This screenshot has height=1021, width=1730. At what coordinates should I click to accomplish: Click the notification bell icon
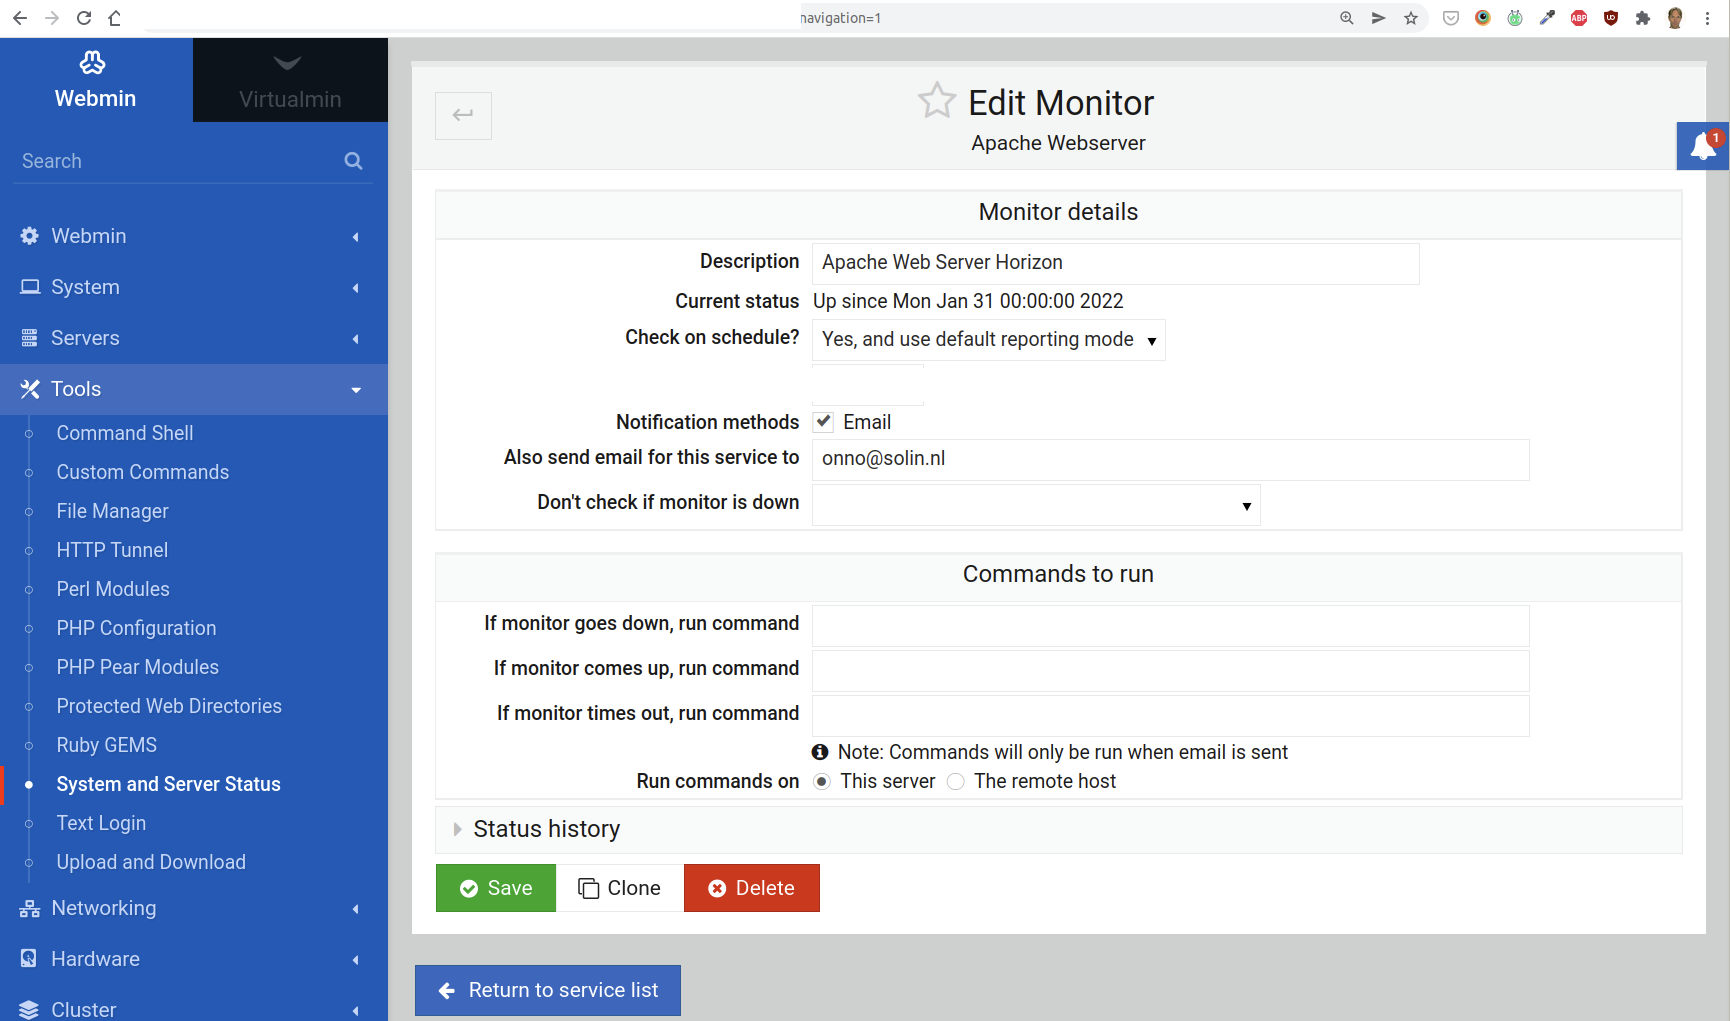1702,147
